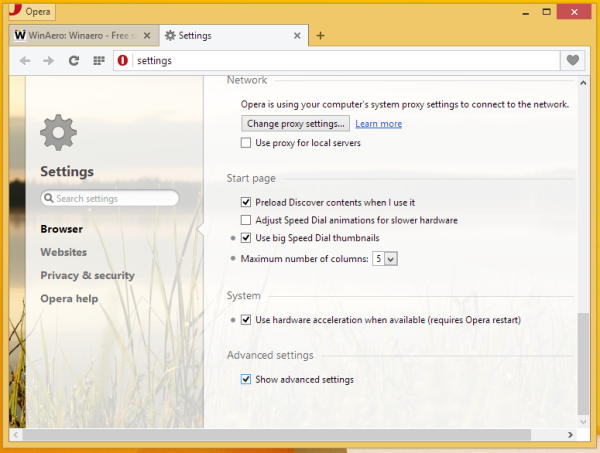Uncheck Preload Discover contents checkbox
Viewport: 600px width, 453px height.
coord(246,202)
